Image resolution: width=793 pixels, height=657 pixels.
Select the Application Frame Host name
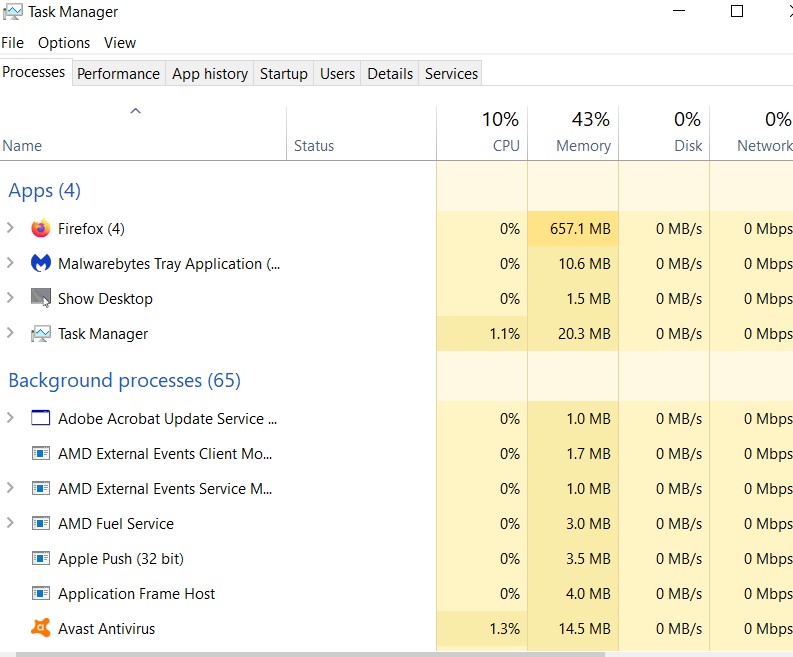click(136, 594)
